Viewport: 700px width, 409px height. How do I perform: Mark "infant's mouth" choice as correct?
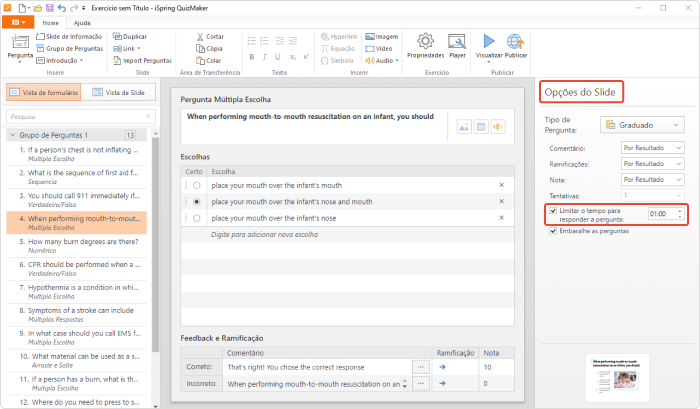(196, 185)
